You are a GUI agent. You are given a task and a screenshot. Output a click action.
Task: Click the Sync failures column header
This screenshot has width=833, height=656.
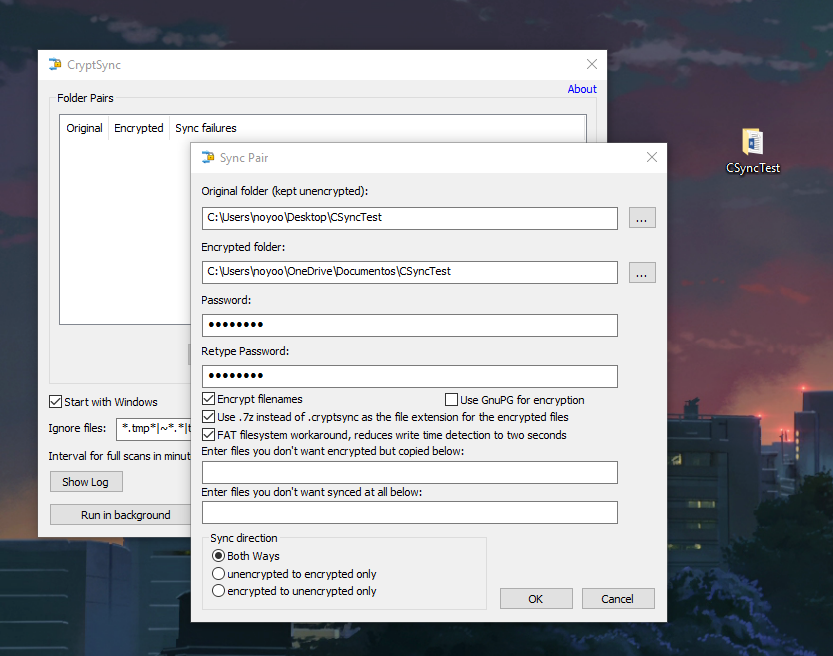click(206, 128)
